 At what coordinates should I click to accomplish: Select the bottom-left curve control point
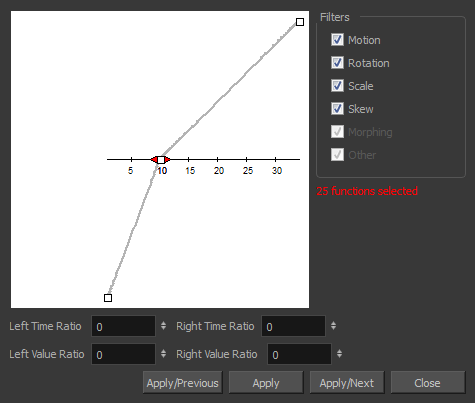(108, 298)
